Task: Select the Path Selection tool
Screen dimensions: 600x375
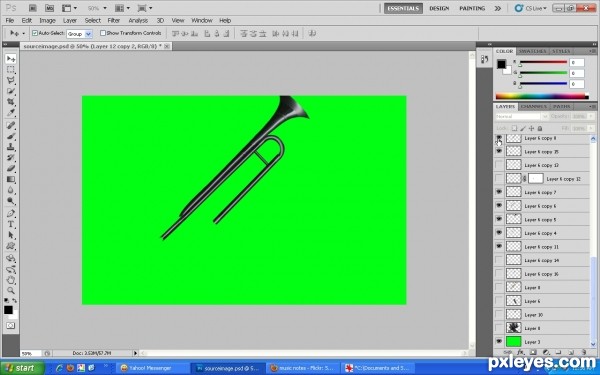Action: click(x=11, y=235)
